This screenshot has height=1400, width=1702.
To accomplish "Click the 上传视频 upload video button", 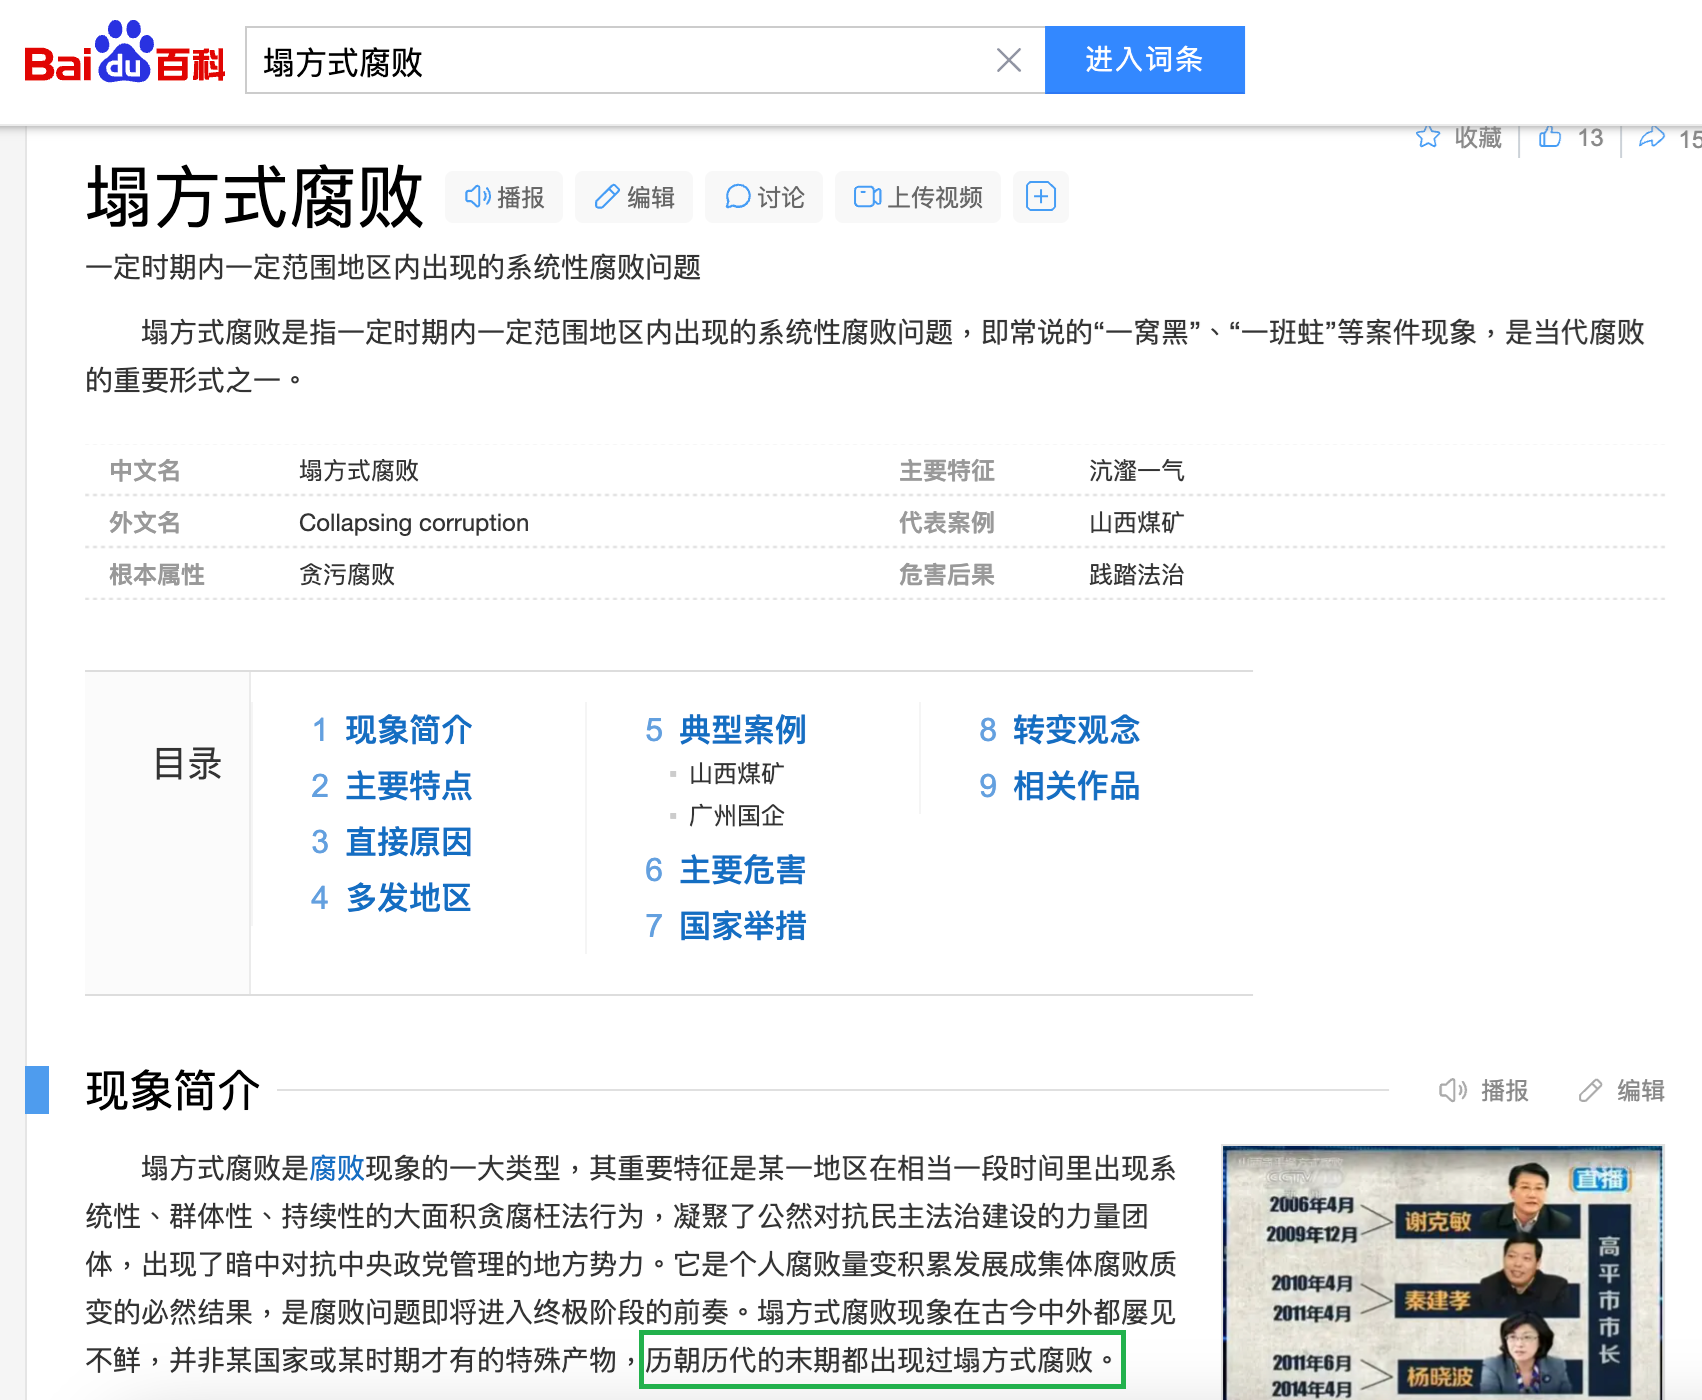I will (x=918, y=197).
